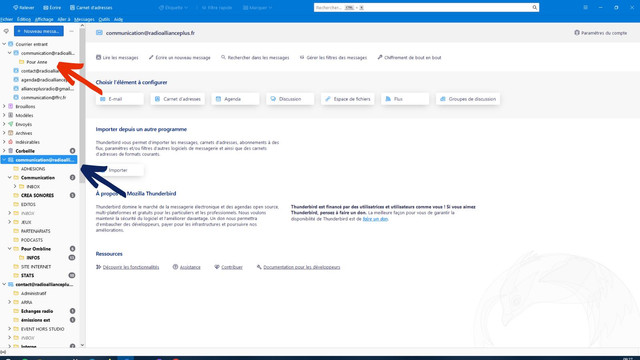Click the get-messages icon left of Nouveau message
This screenshot has height=360, width=640.
(x=6, y=31)
